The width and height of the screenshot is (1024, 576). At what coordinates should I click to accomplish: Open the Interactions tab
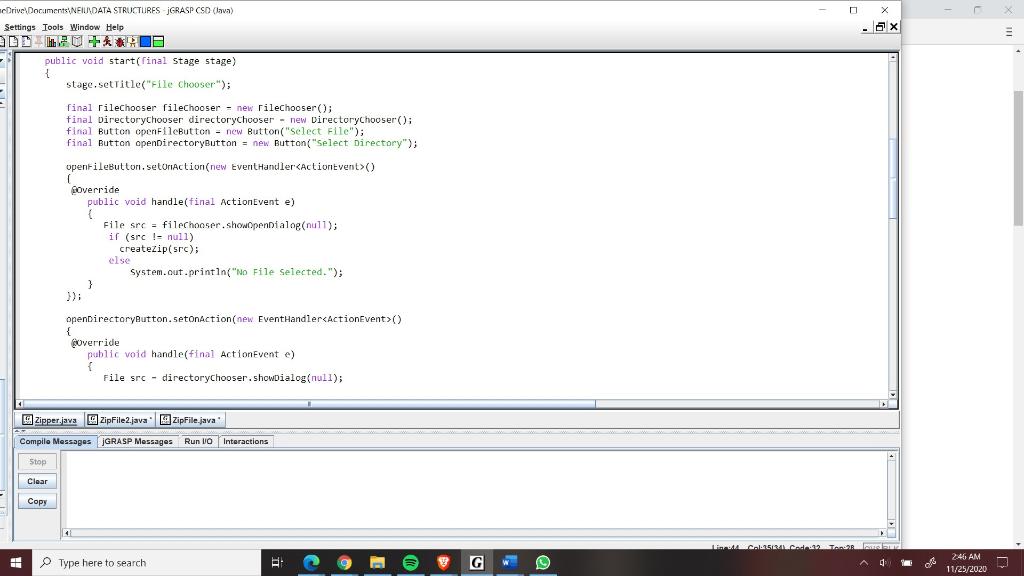coord(245,441)
